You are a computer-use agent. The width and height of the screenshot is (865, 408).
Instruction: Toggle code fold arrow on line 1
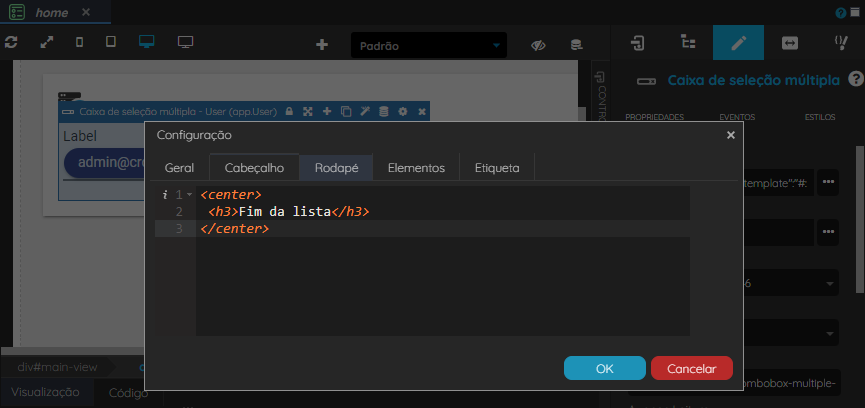pyautogui.click(x=189, y=195)
